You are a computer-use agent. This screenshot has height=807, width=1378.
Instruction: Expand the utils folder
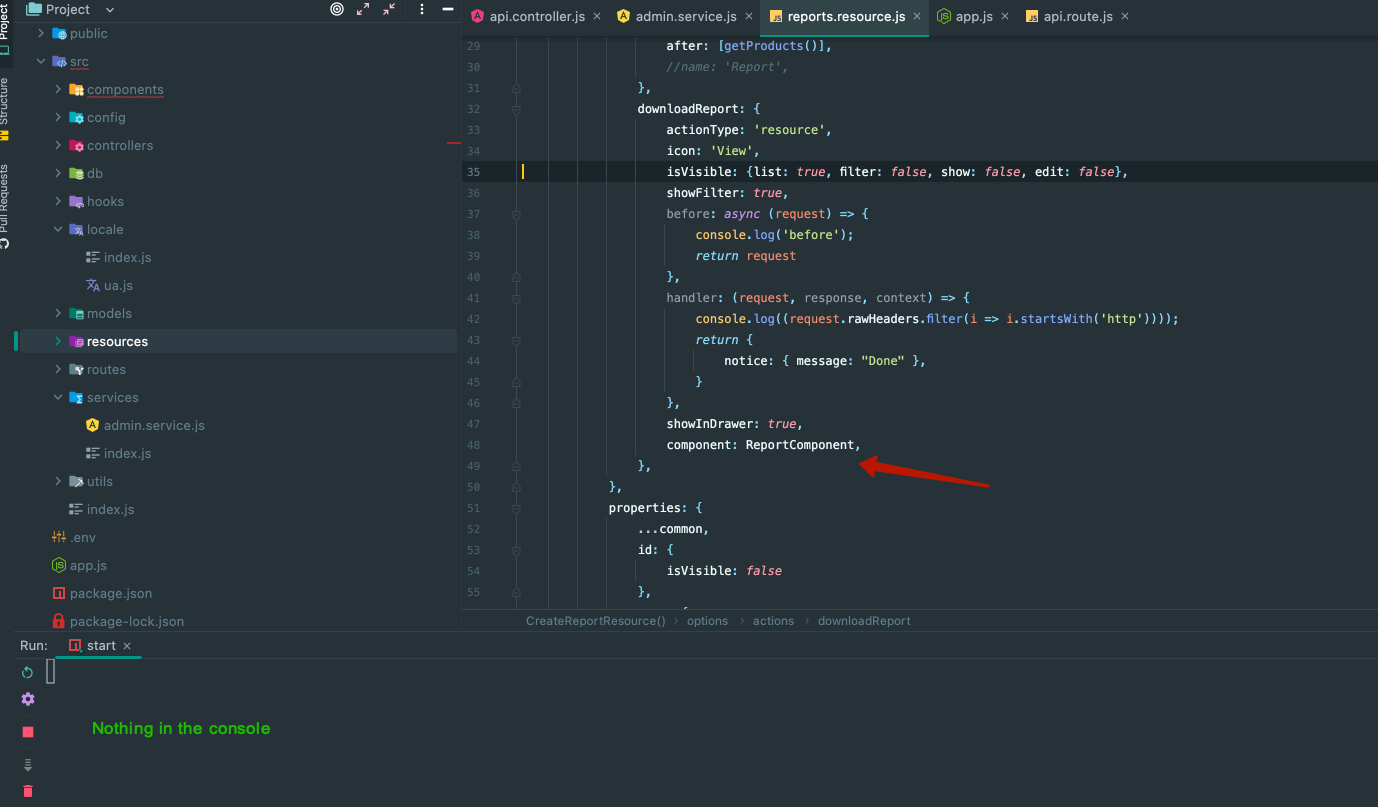click(58, 481)
